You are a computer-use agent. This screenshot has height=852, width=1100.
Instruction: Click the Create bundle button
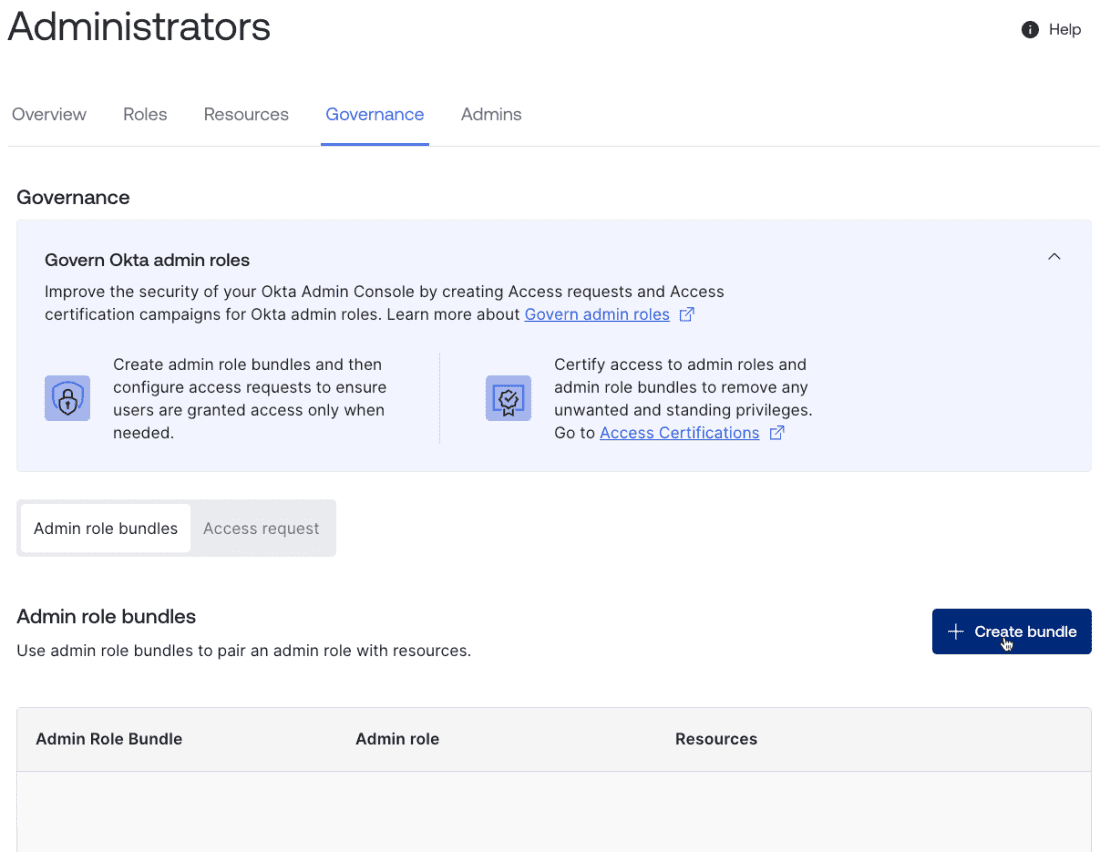coord(1011,632)
